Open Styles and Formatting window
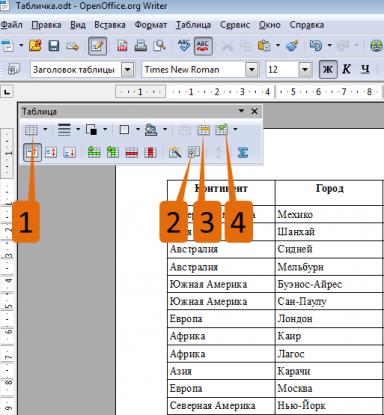Screen dimensions: 384x415 [x=14, y=70]
